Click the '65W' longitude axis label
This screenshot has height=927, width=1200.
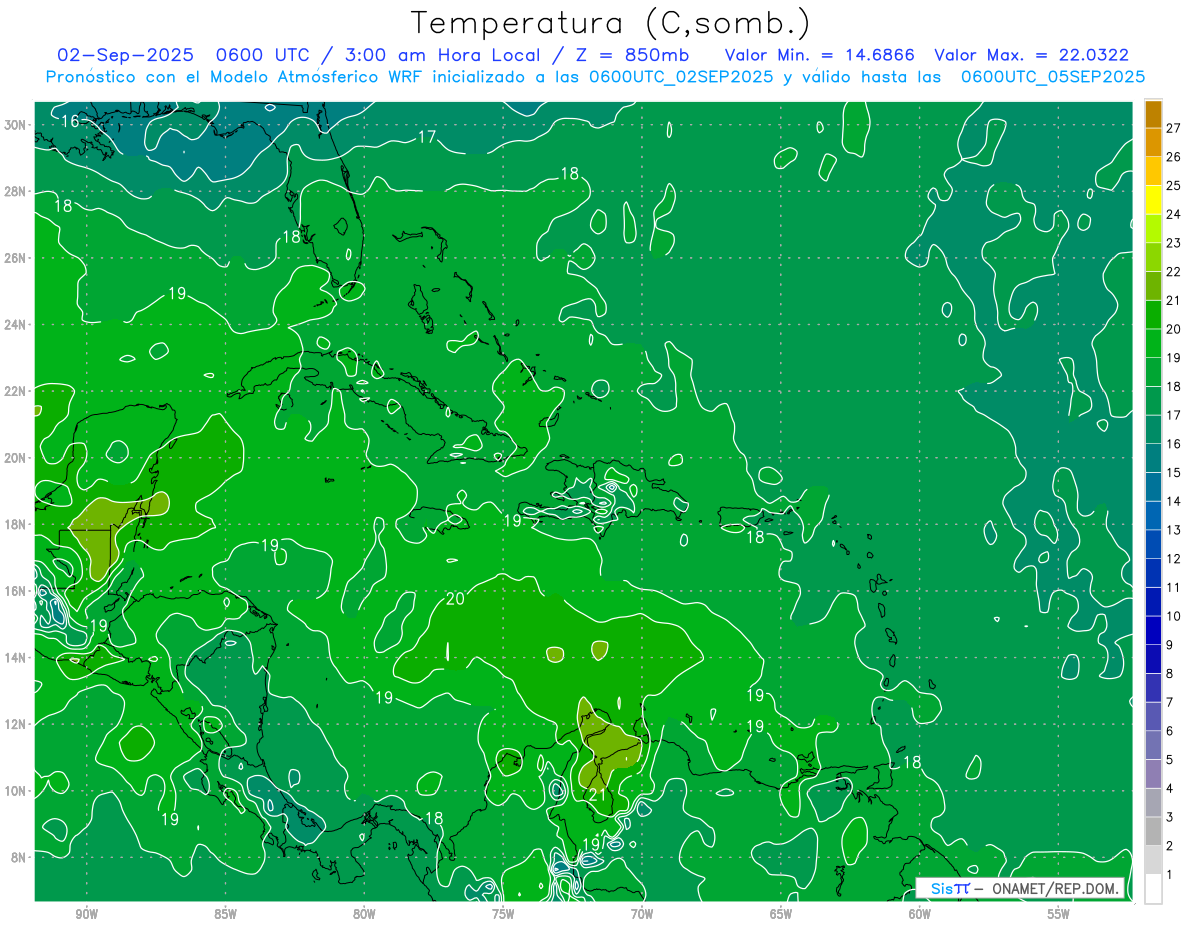(781, 914)
